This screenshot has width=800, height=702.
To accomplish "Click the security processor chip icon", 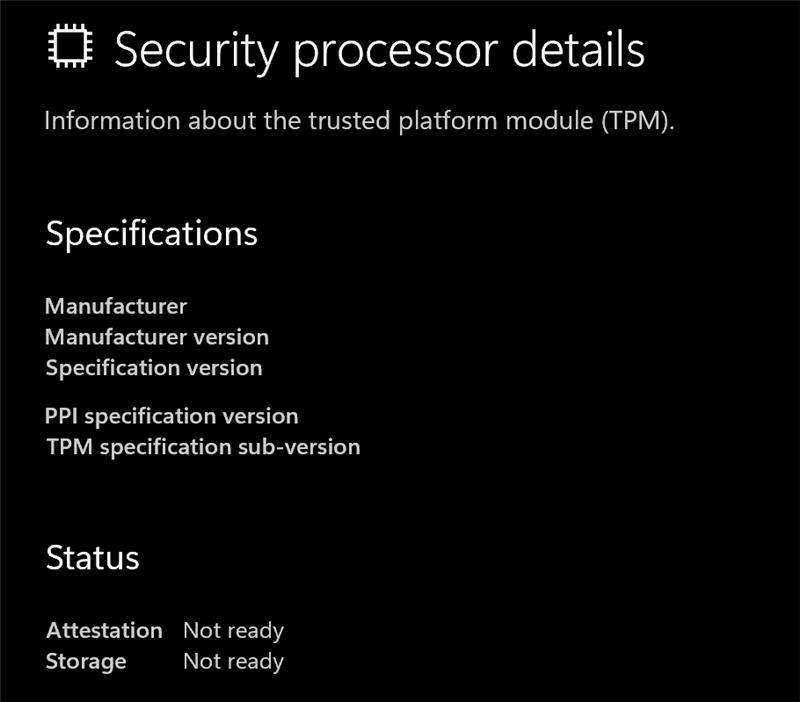I will click(x=69, y=48).
